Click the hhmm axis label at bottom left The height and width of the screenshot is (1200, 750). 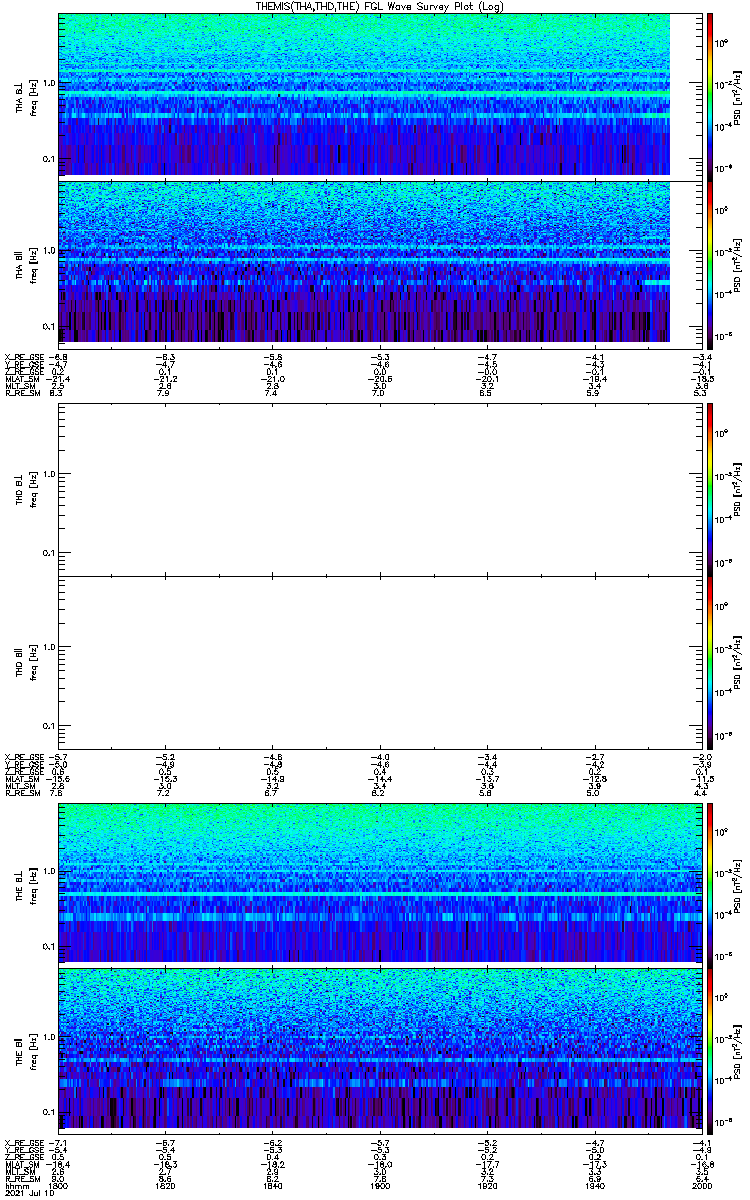point(15,1185)
